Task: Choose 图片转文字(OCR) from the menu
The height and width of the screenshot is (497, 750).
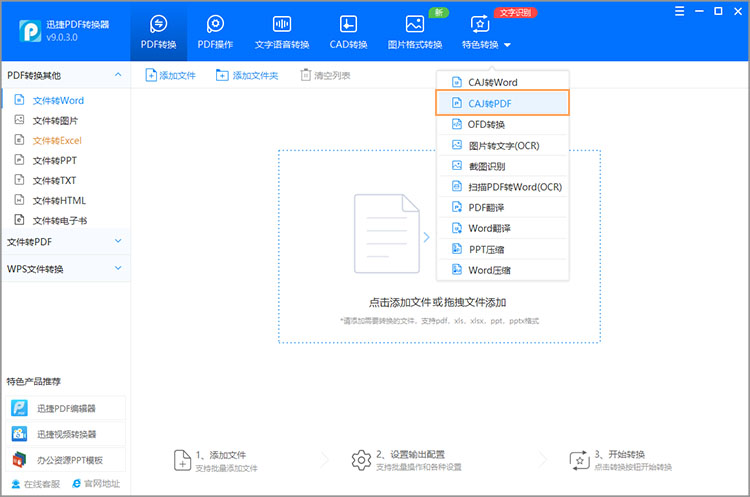Action: pyautogui.click(x=502, y=145)
